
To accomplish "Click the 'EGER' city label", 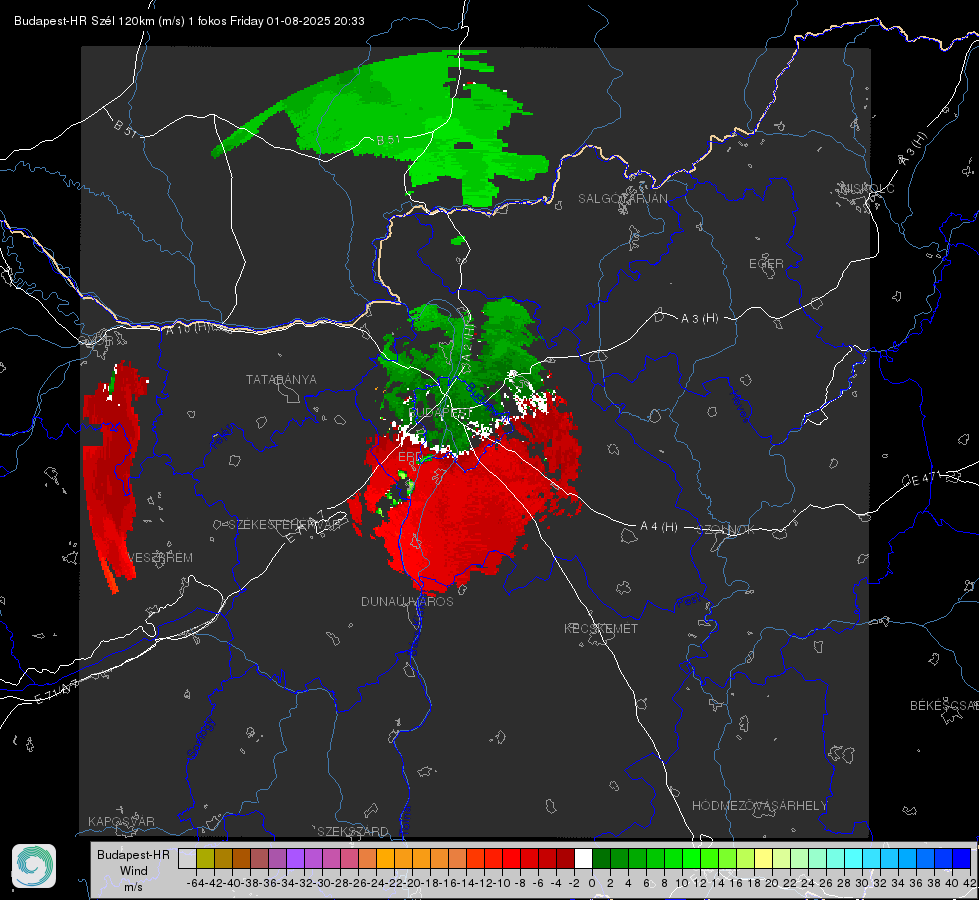I will (x=766, y=264).
